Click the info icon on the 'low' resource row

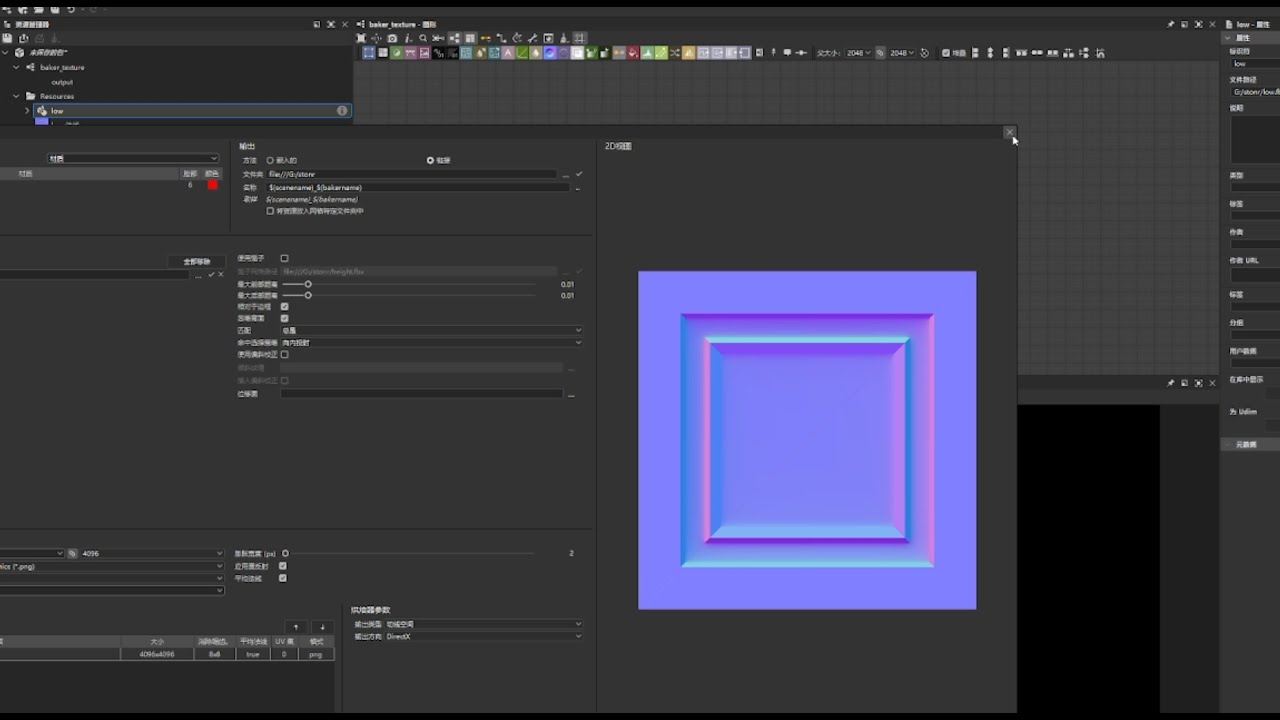[x=342, y=111]
